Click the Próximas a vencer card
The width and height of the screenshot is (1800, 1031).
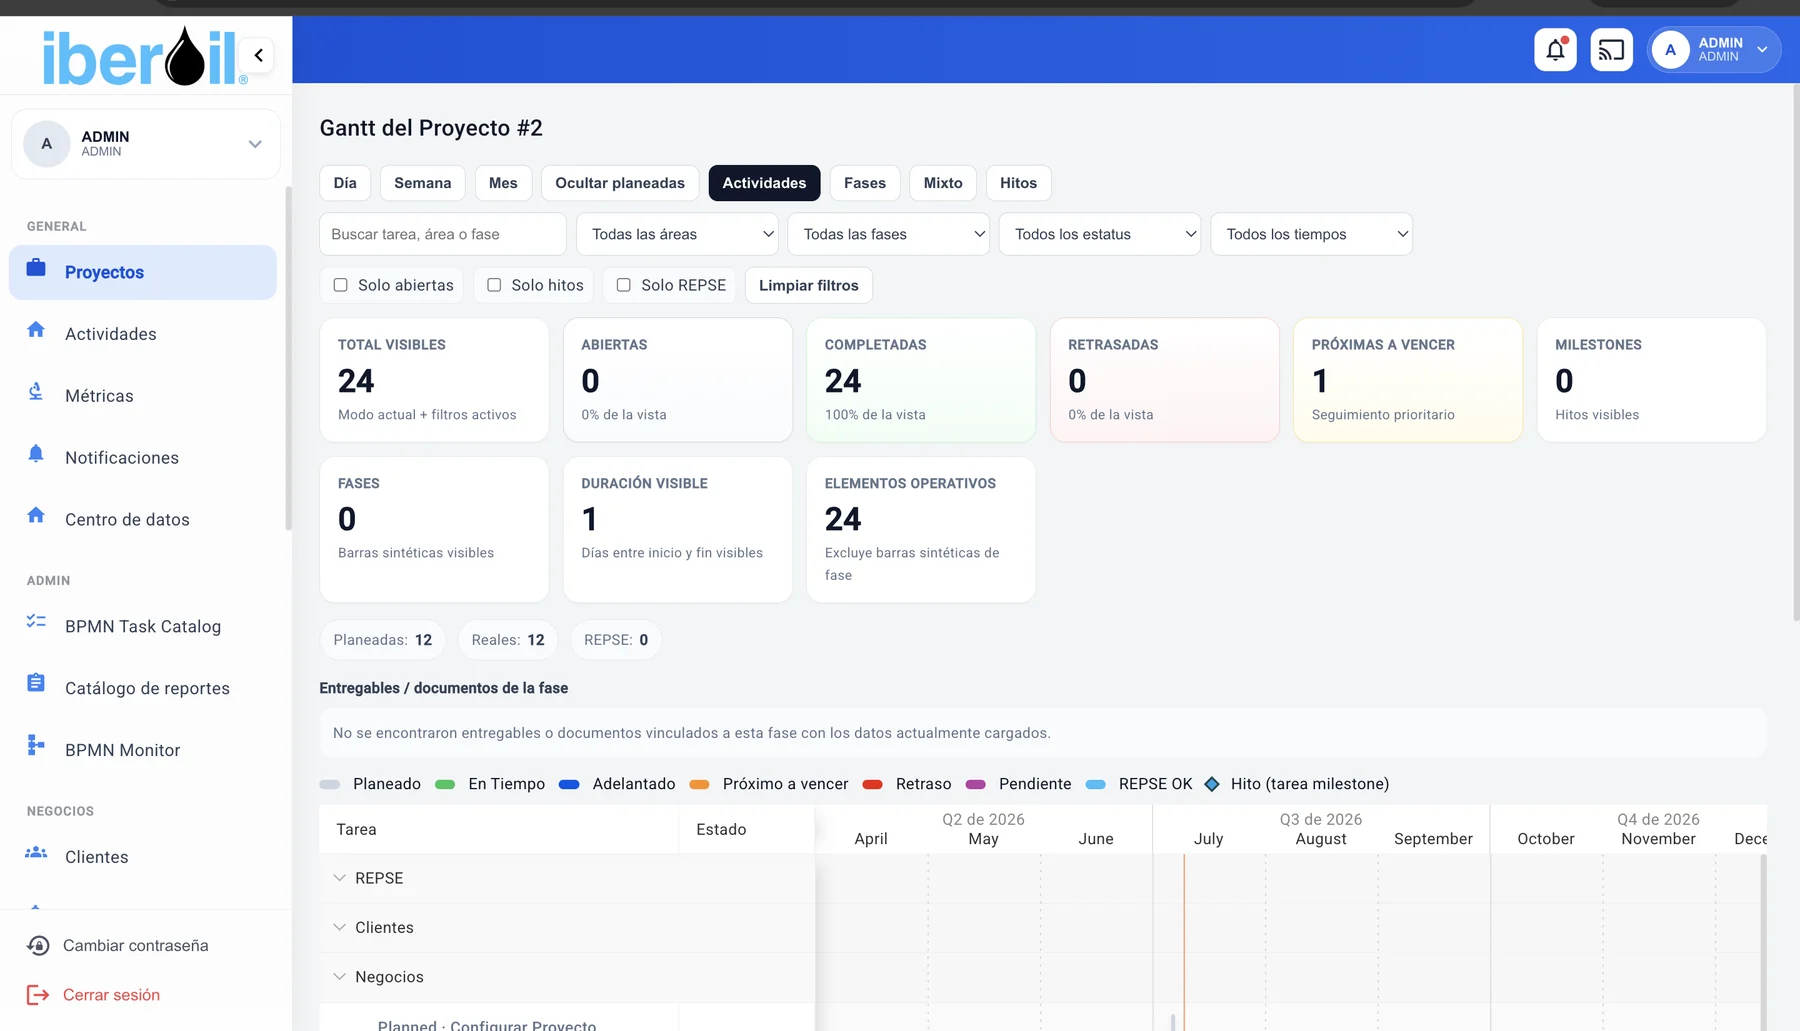click(x=1408, y=380)
